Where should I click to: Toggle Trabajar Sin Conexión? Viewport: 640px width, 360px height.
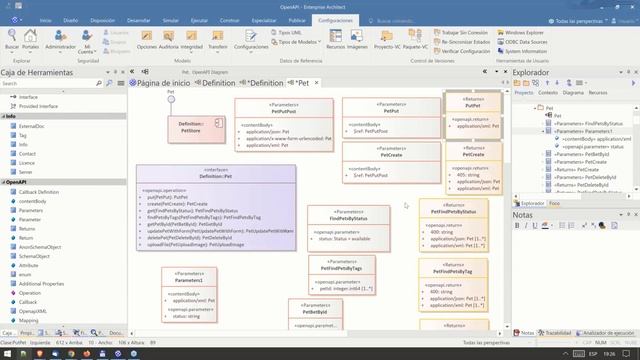tap(461, 32)
